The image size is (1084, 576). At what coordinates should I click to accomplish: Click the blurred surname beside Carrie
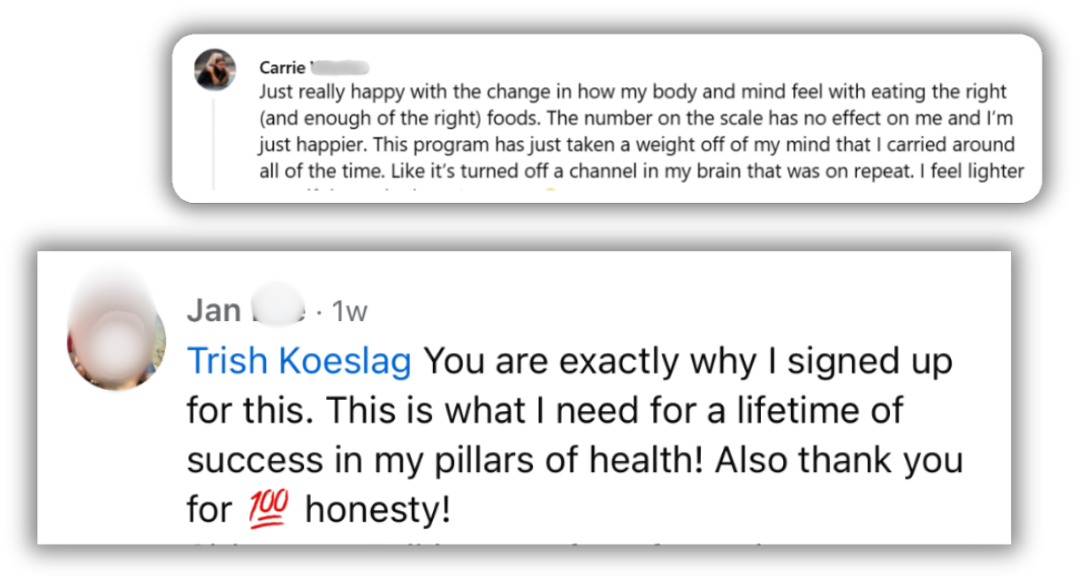click(x=341, y=67)
